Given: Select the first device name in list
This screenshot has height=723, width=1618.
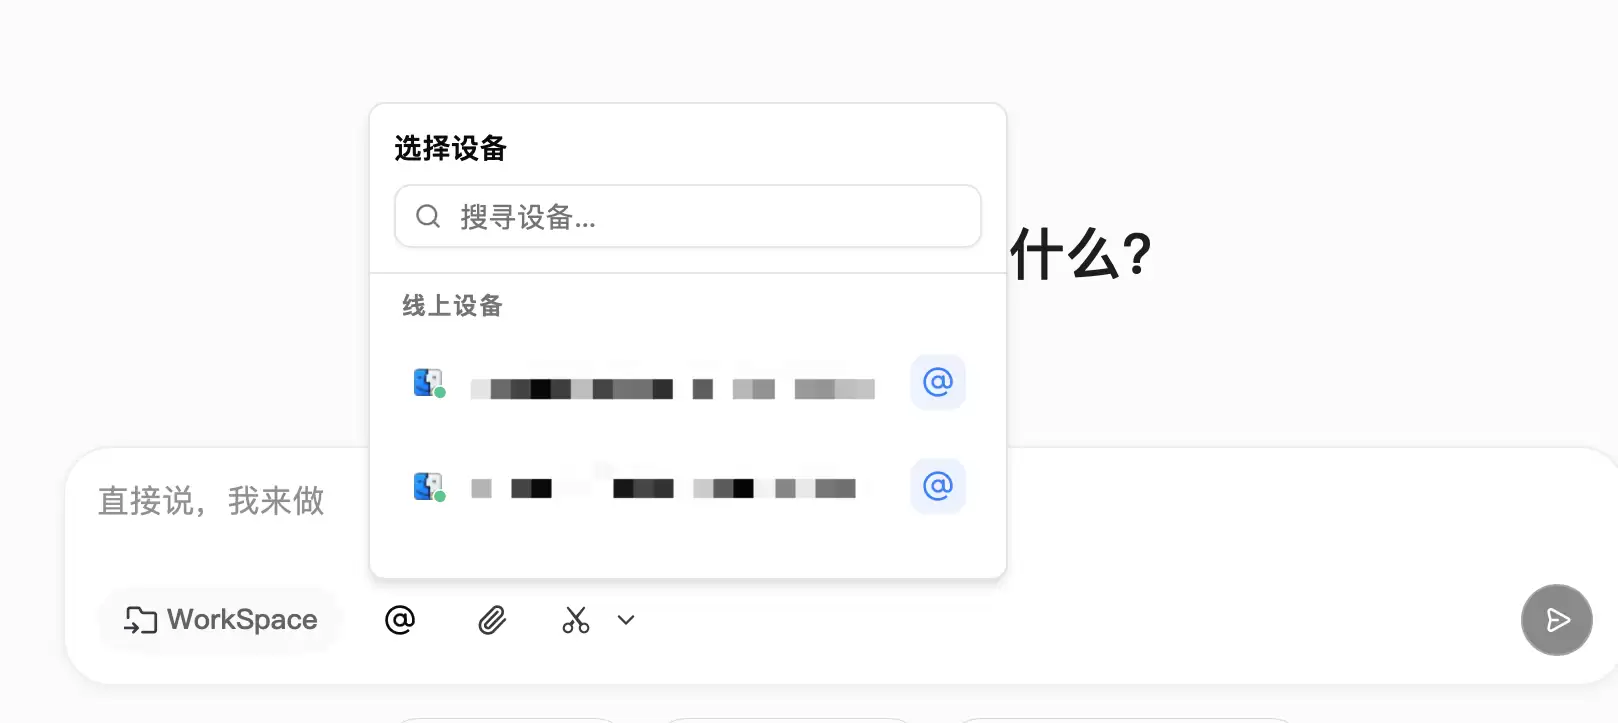Looking at the screenshot, I should point(673,389).
